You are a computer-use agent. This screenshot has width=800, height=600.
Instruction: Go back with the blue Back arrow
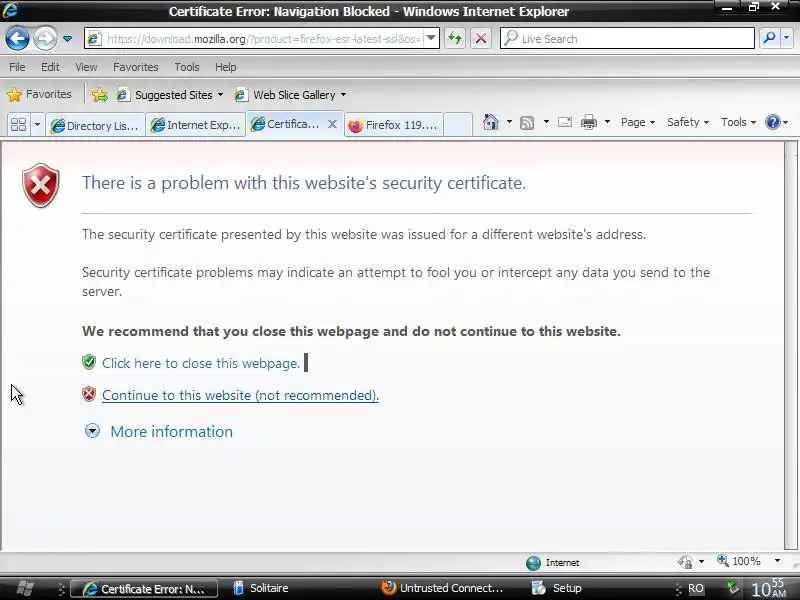pos(17,39)
